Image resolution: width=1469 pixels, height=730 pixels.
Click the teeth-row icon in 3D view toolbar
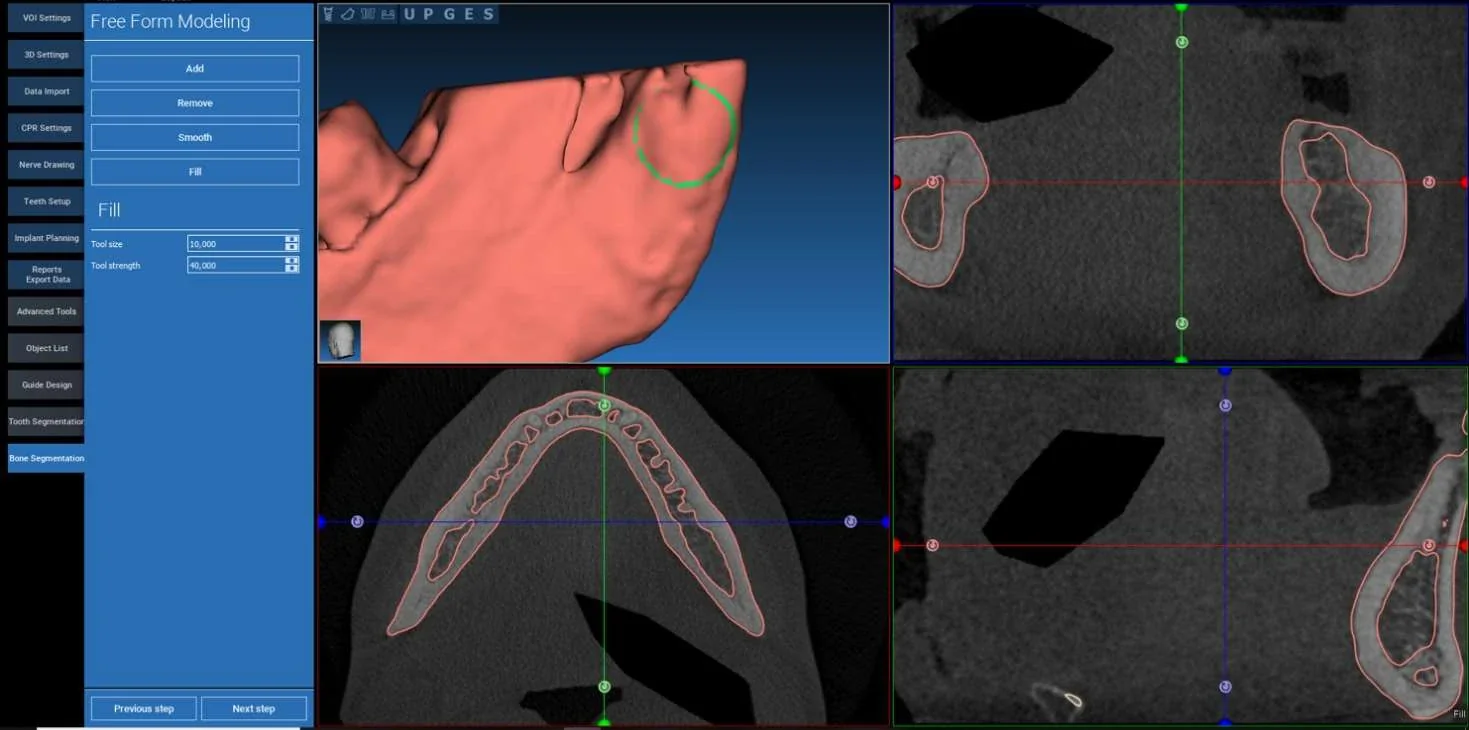tap(367, 14)
